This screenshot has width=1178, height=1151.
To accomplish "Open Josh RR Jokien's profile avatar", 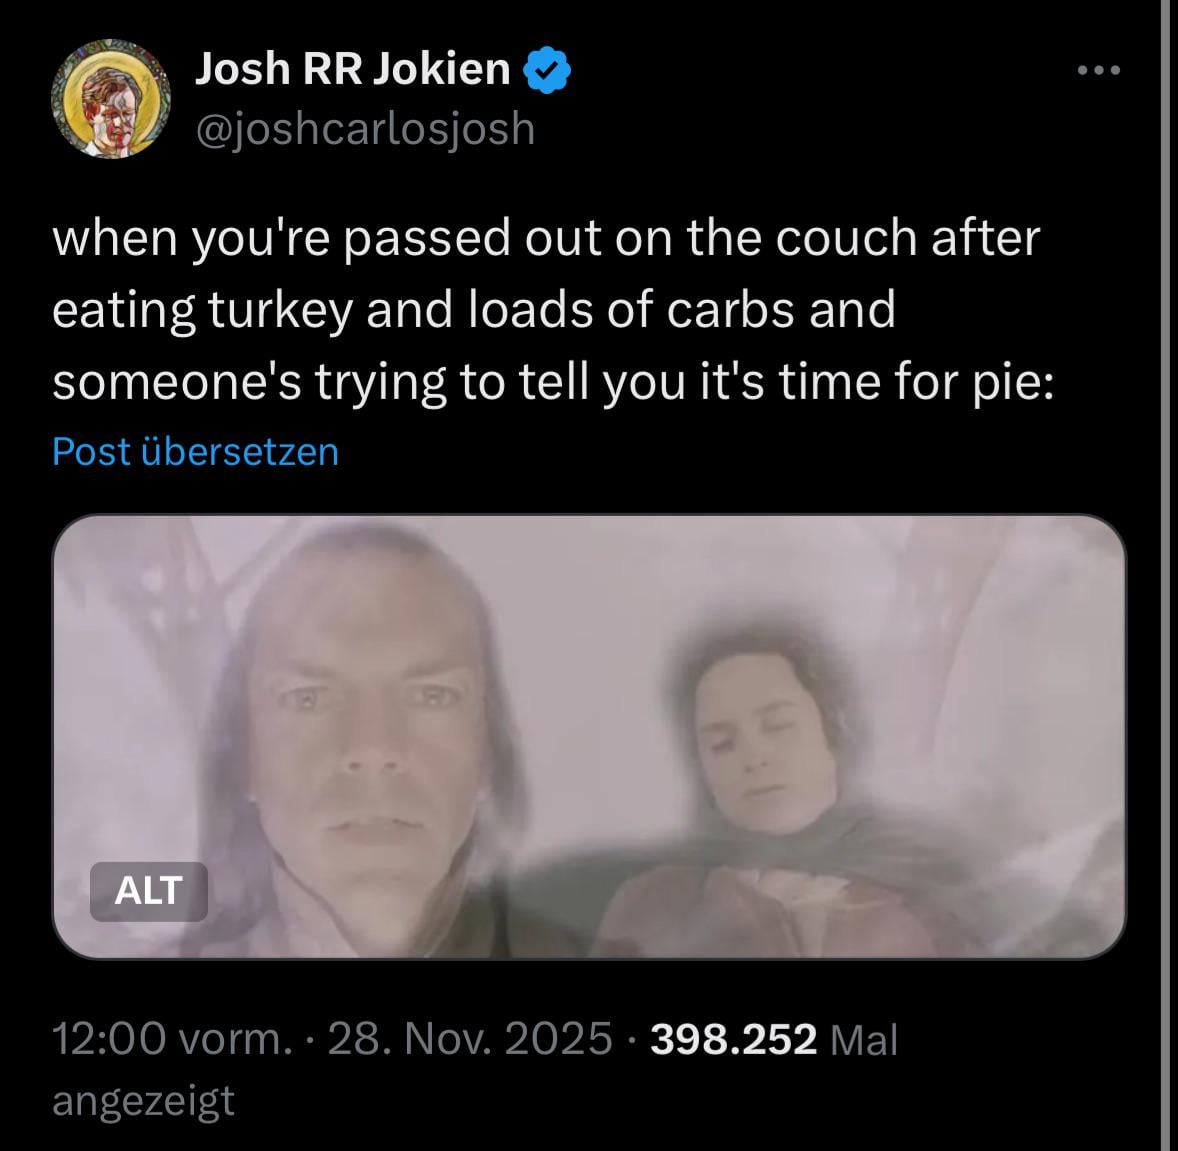I will point(111,98).
